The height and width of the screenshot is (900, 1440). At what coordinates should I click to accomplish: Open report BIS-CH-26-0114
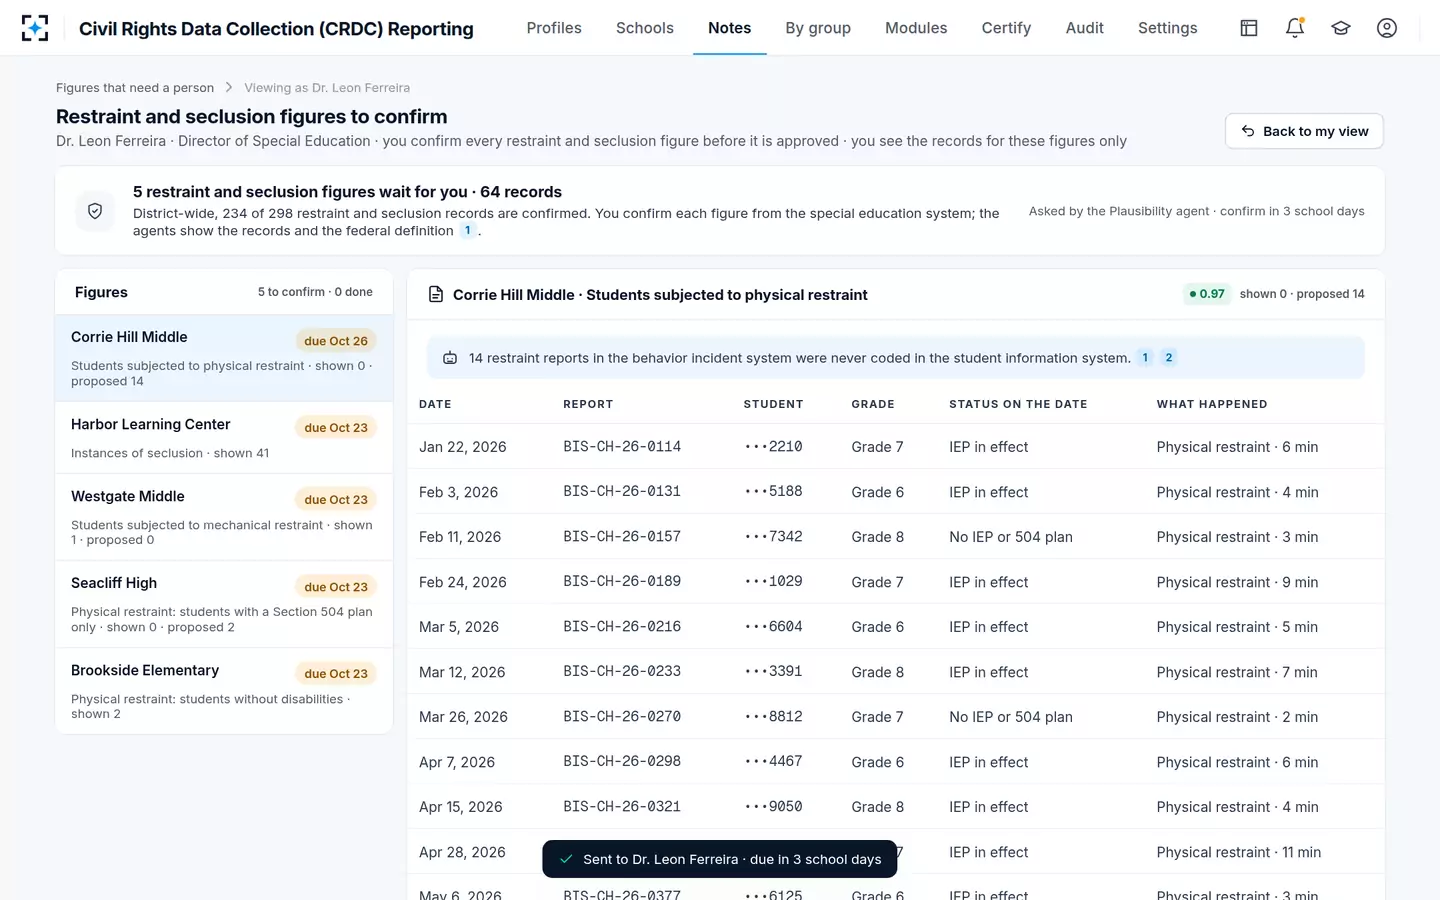(622, 447)
